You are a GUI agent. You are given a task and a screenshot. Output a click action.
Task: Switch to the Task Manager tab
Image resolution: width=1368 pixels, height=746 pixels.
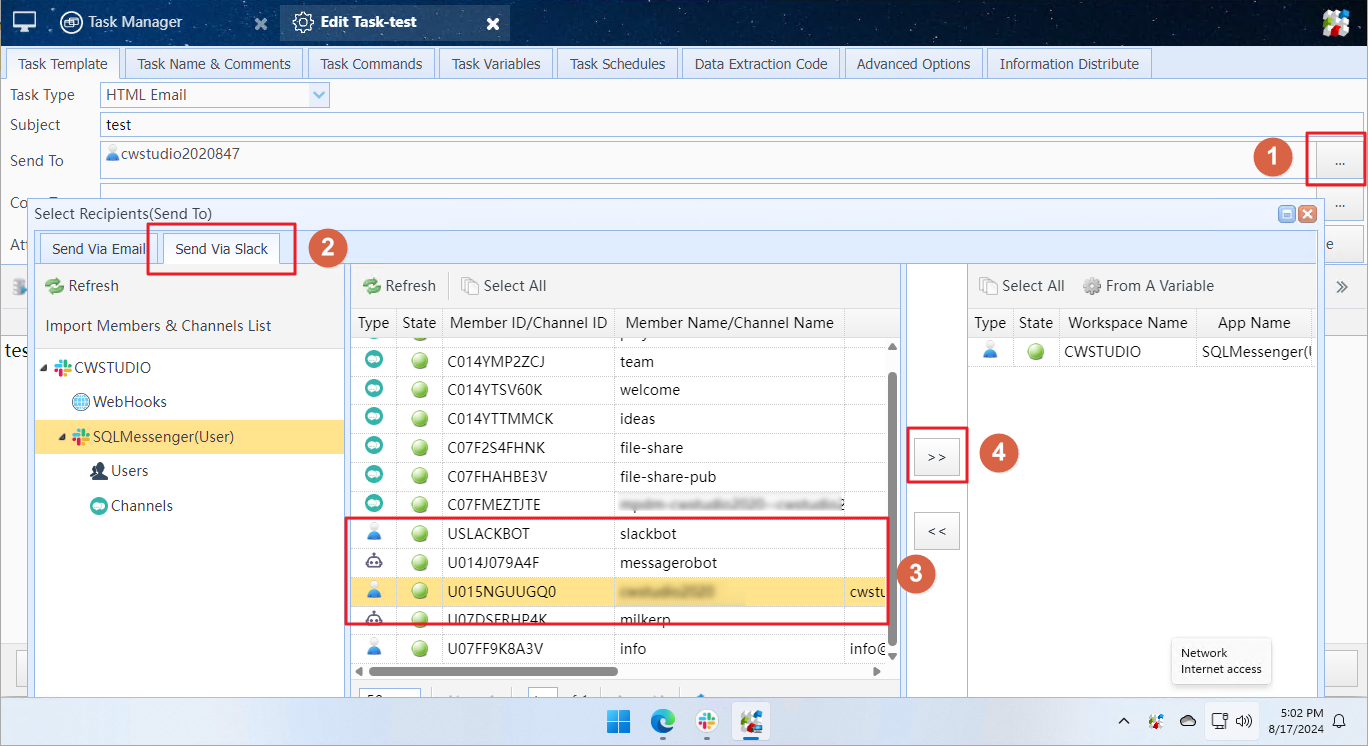coord(135,21)
